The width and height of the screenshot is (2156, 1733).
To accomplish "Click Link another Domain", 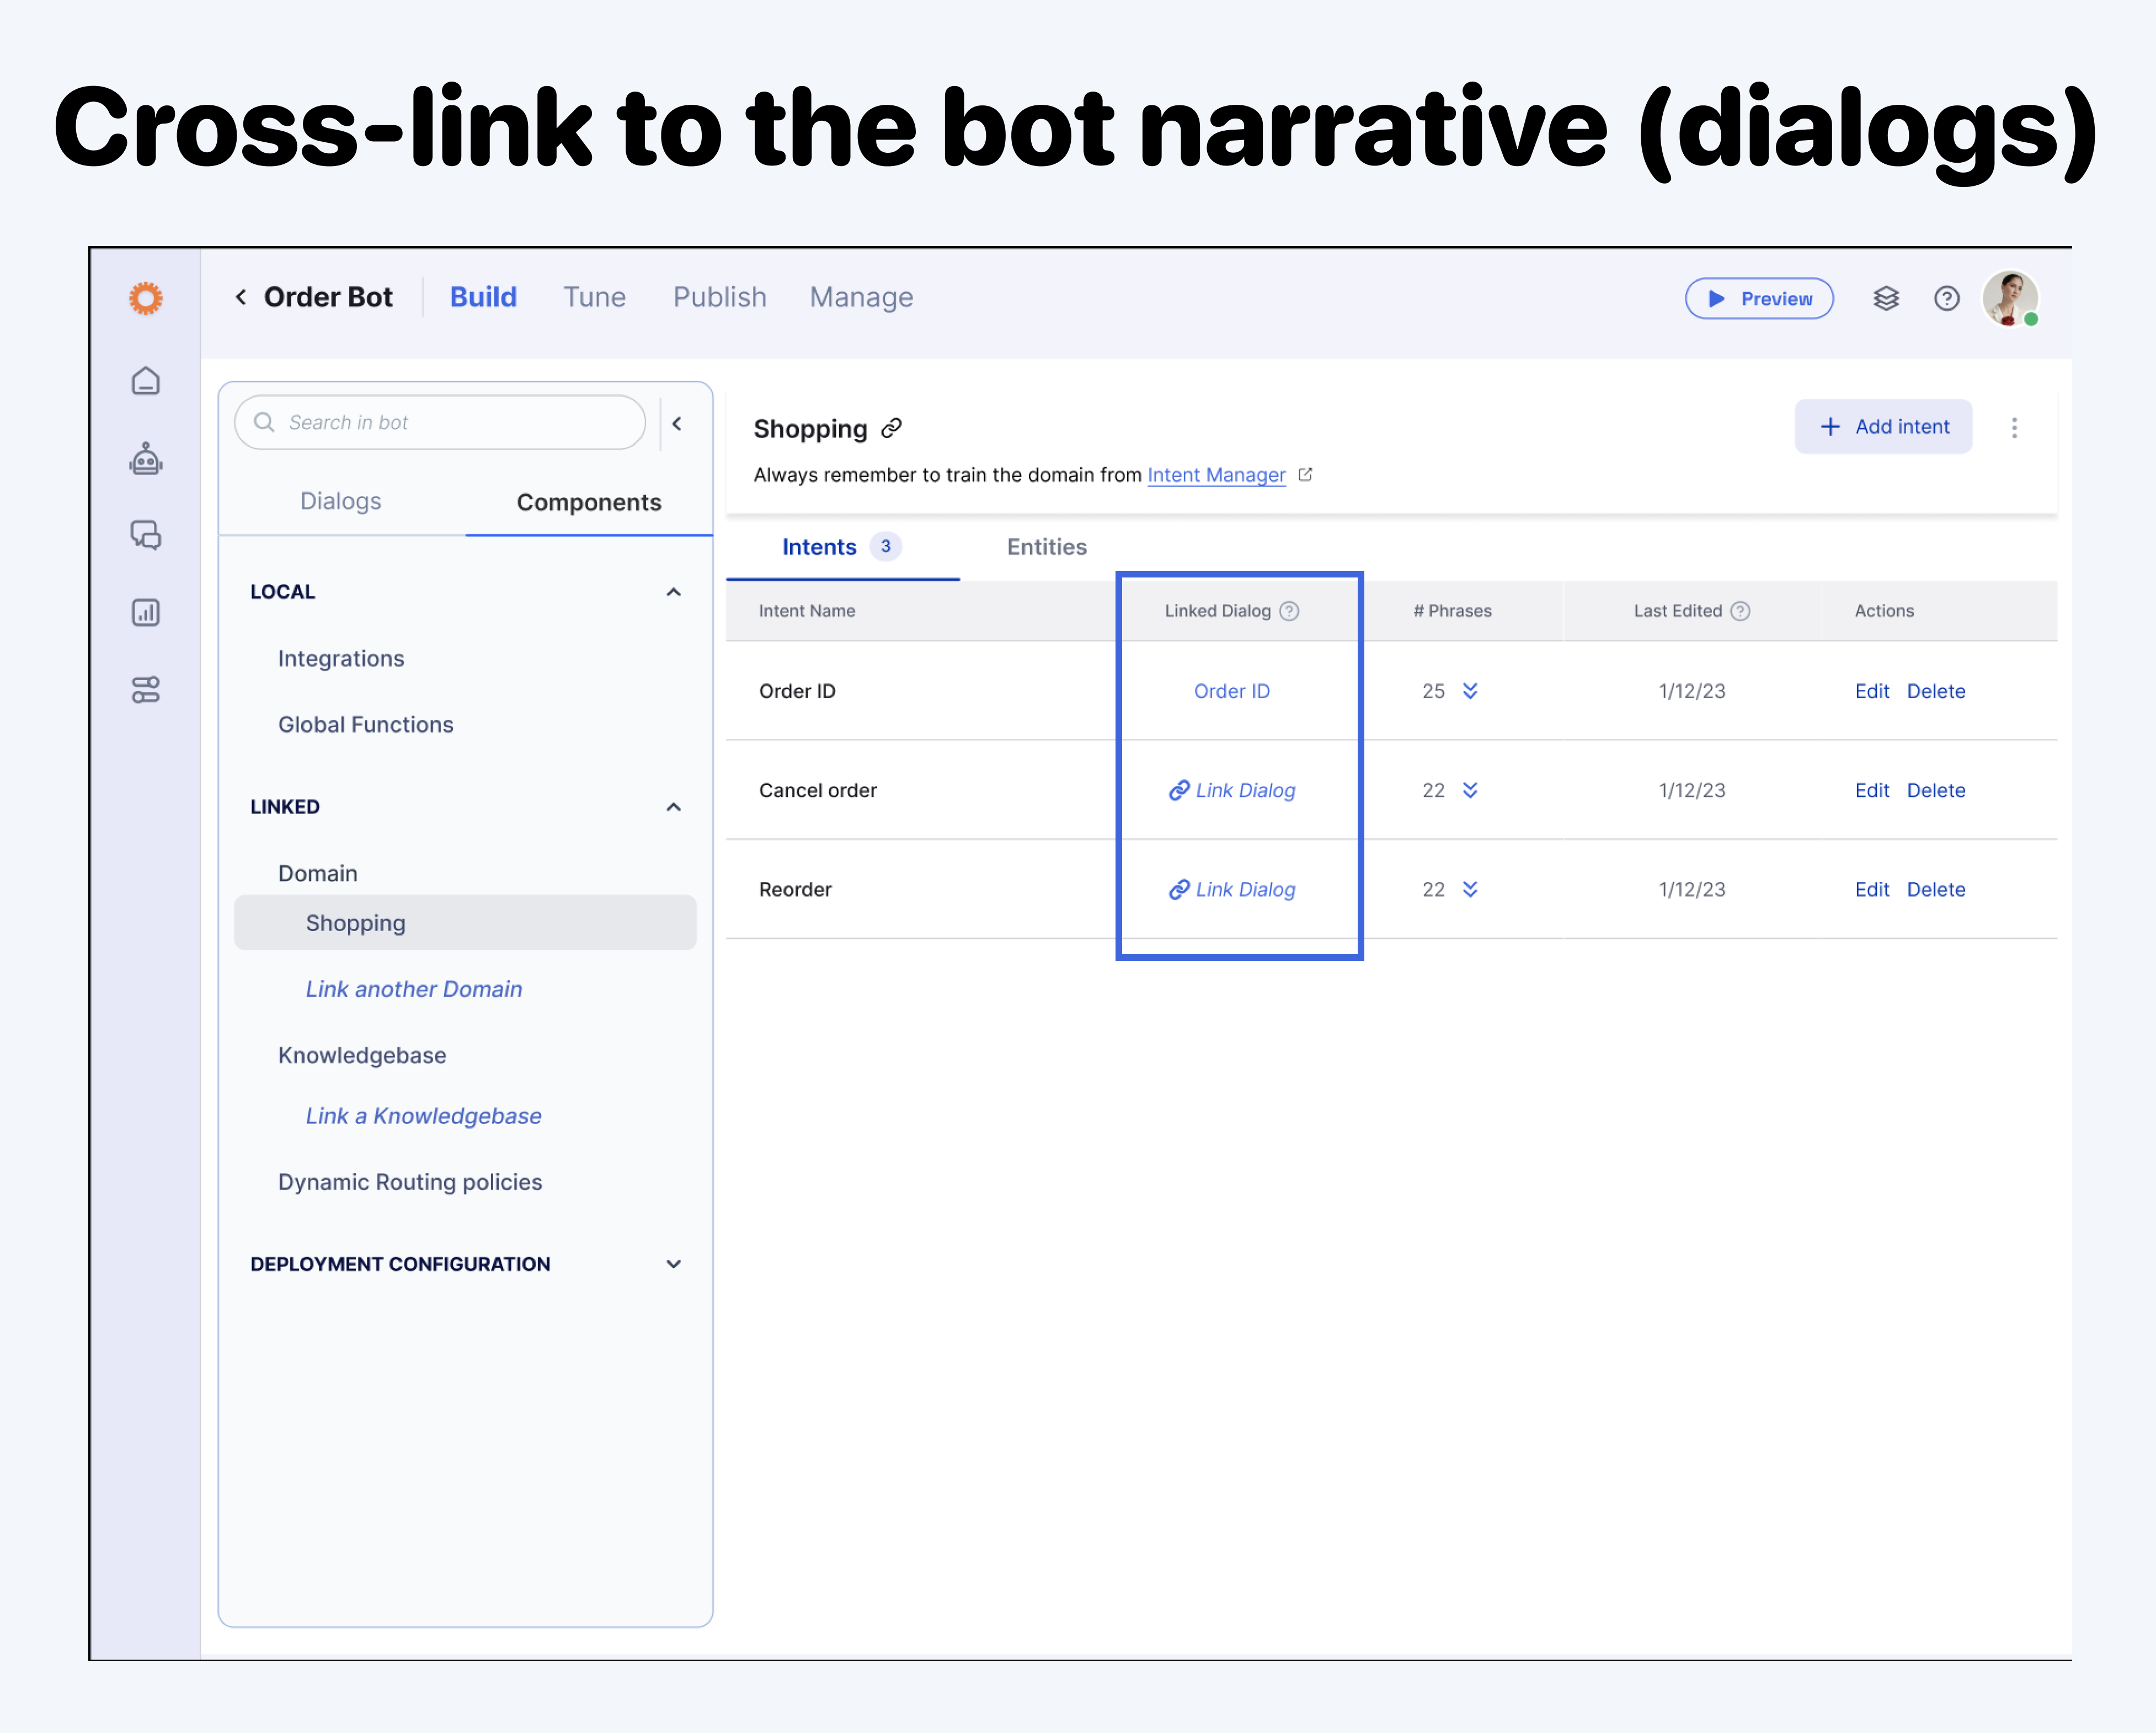I will pyautogui.click(x=414, y=989).
